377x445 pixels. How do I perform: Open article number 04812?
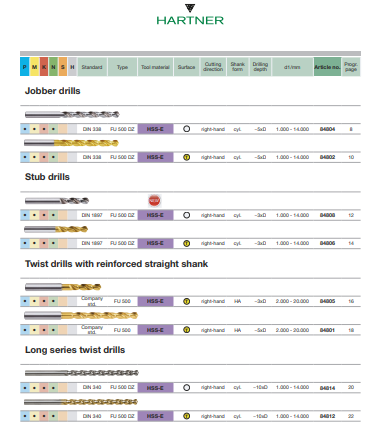[x=327, y=416]
